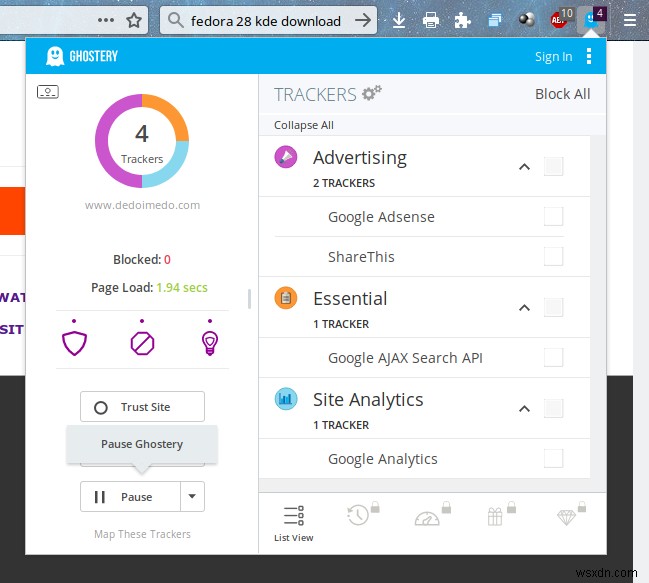Collapse the Essential category chevron

click(524, 307)
